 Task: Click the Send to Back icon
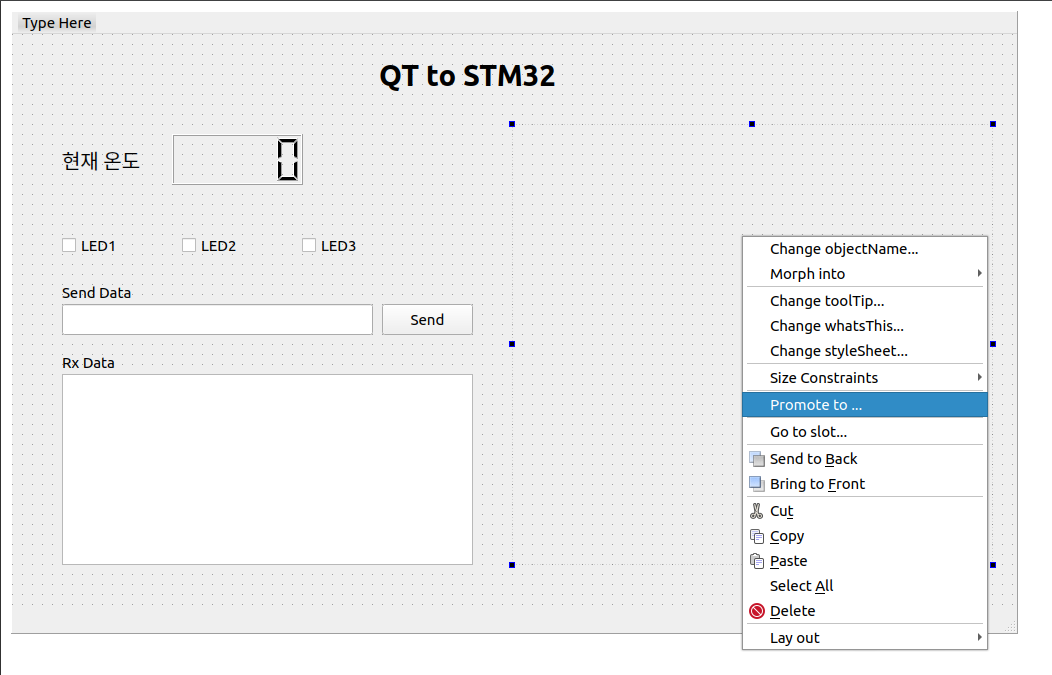point(757,459)
